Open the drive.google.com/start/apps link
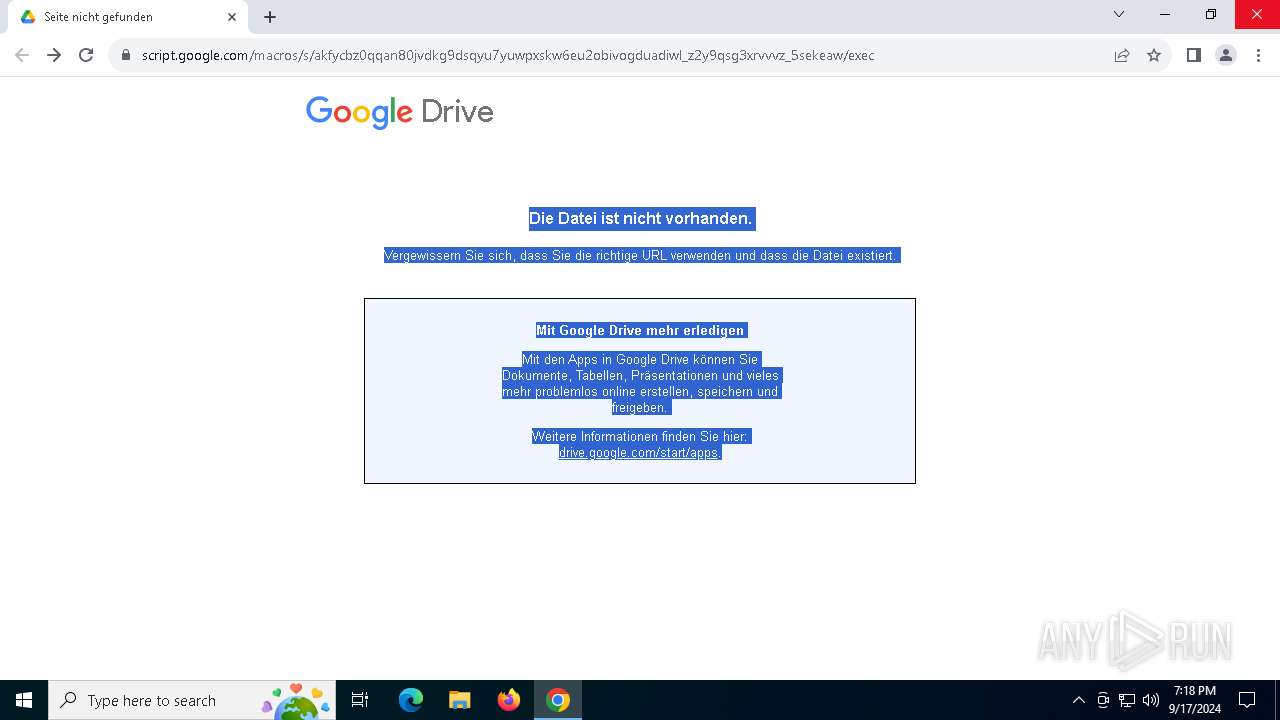The image size is (1280, 720). coord(639,453)
